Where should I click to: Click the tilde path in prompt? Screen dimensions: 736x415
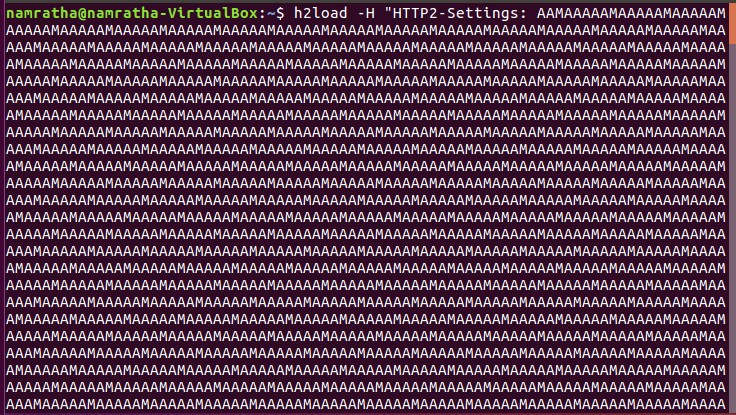(x=271, y=14)
